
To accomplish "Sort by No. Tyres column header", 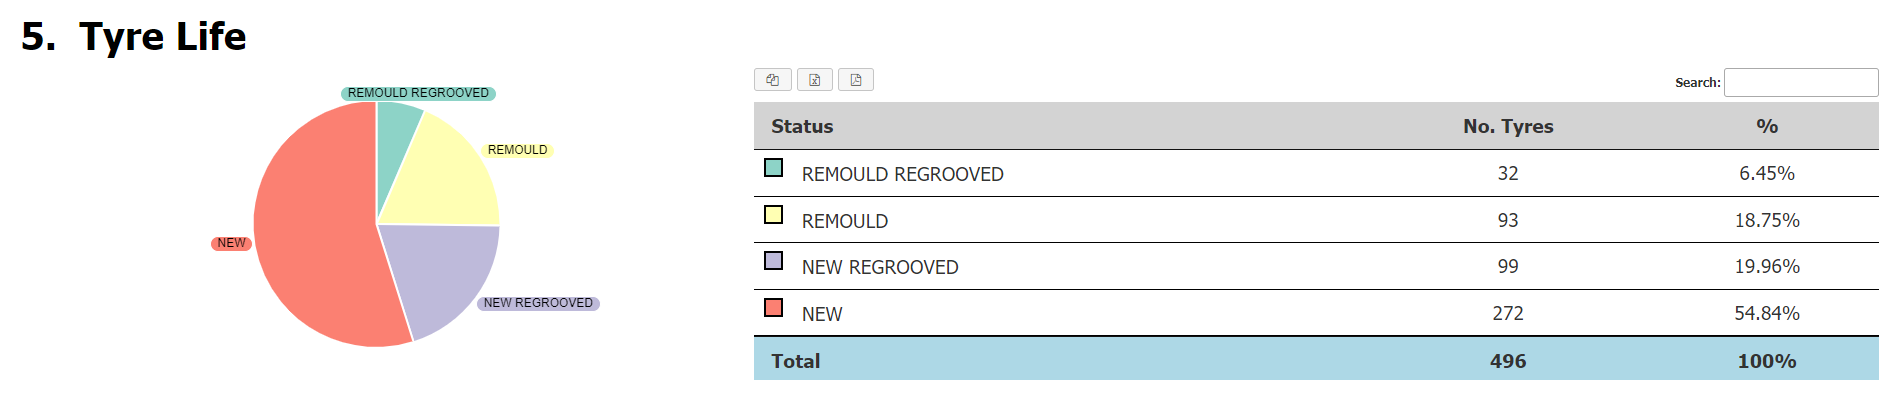I will [x=1508, y=126].
